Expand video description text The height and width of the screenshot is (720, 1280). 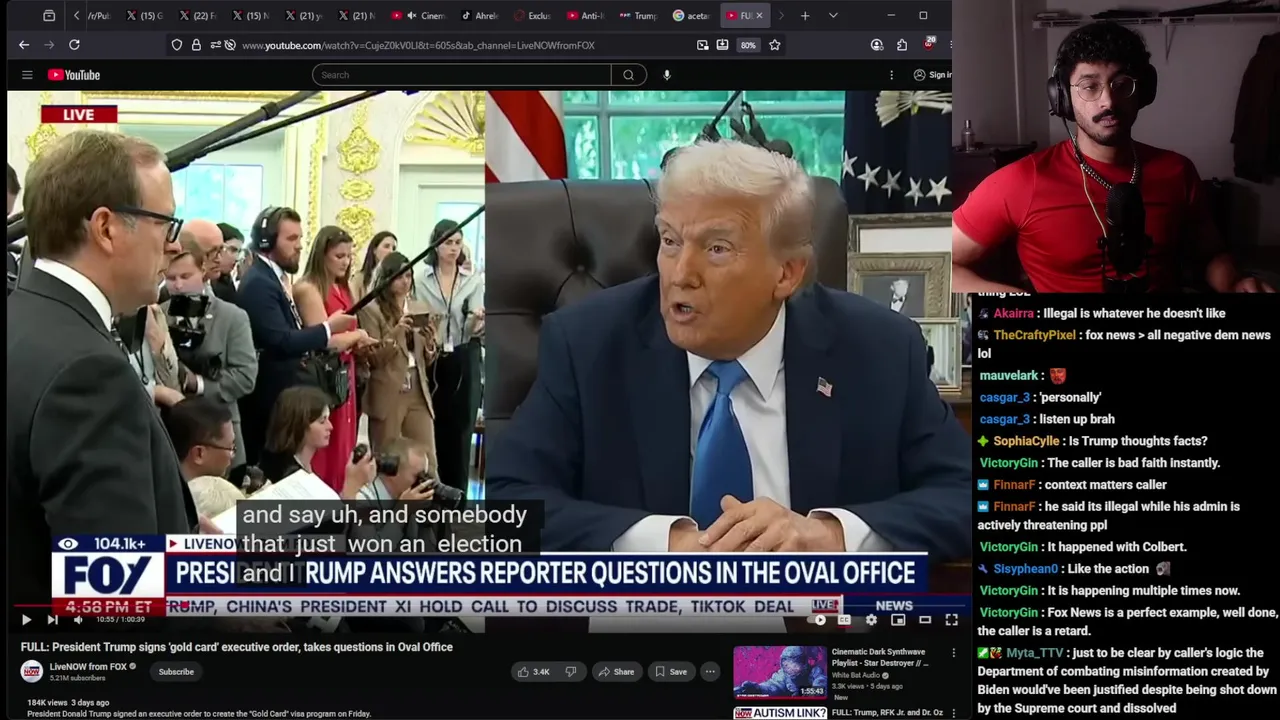point(199,714)
